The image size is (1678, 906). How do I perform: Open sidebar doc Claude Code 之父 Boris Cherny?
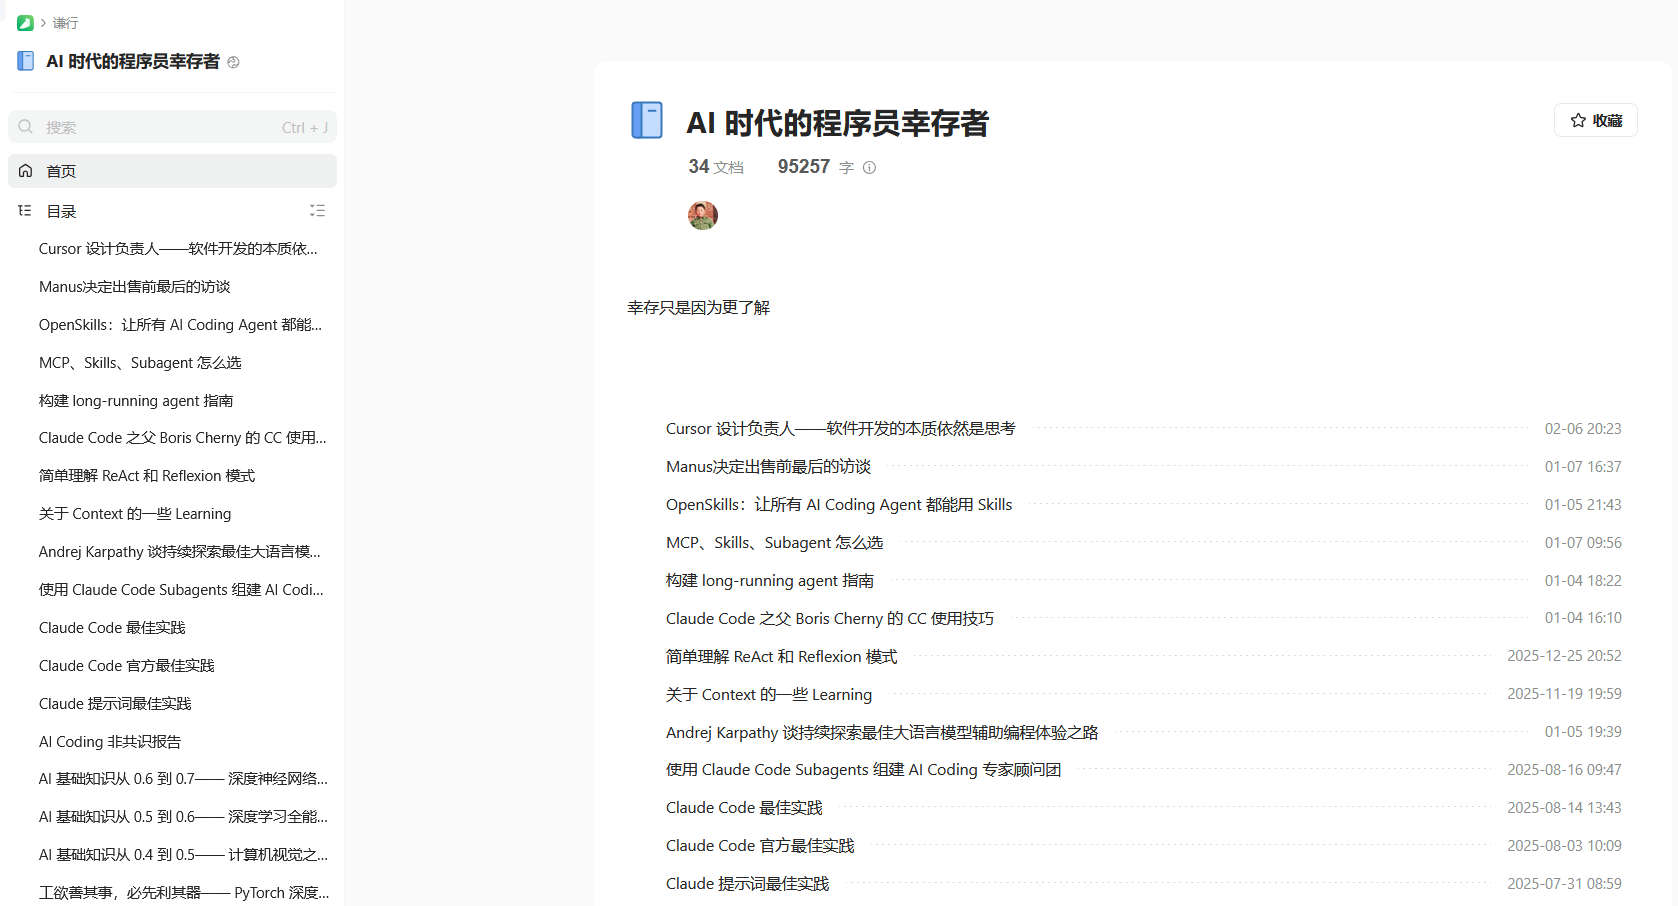[182, 438]
